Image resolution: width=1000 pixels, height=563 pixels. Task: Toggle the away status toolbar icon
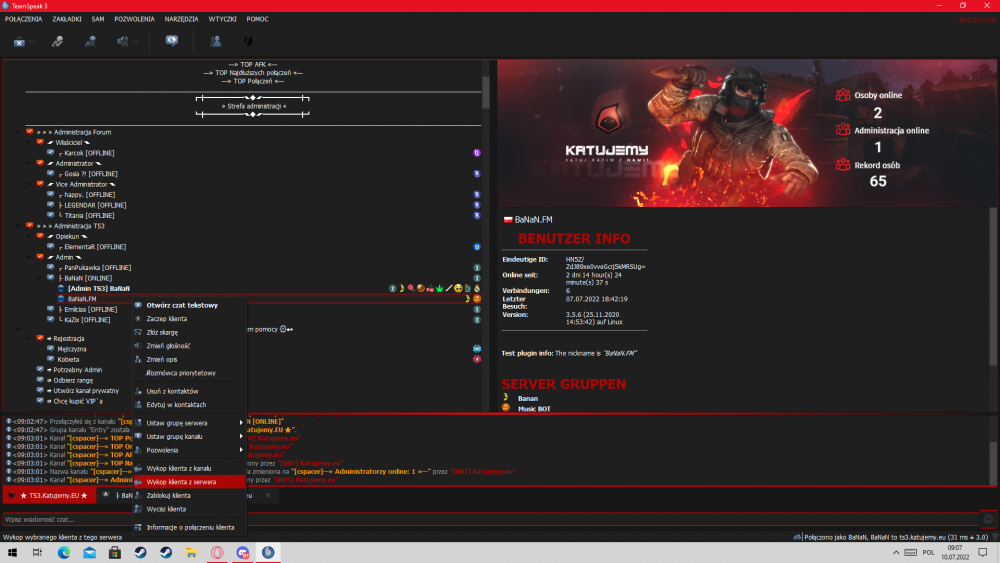click(19, 41)
